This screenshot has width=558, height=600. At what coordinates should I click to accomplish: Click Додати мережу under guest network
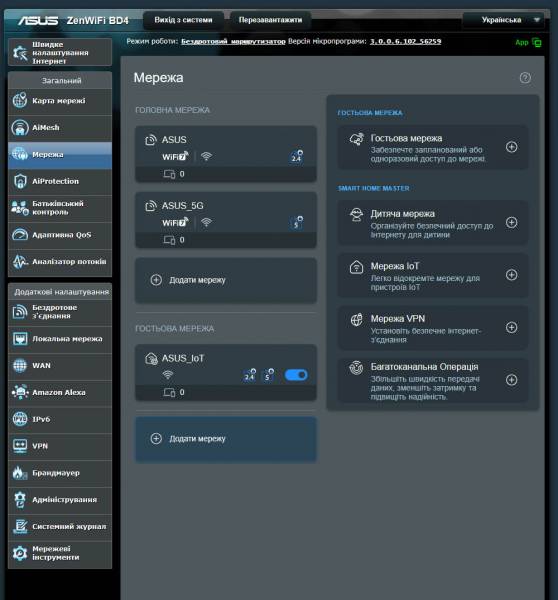(x=226, y=439)
